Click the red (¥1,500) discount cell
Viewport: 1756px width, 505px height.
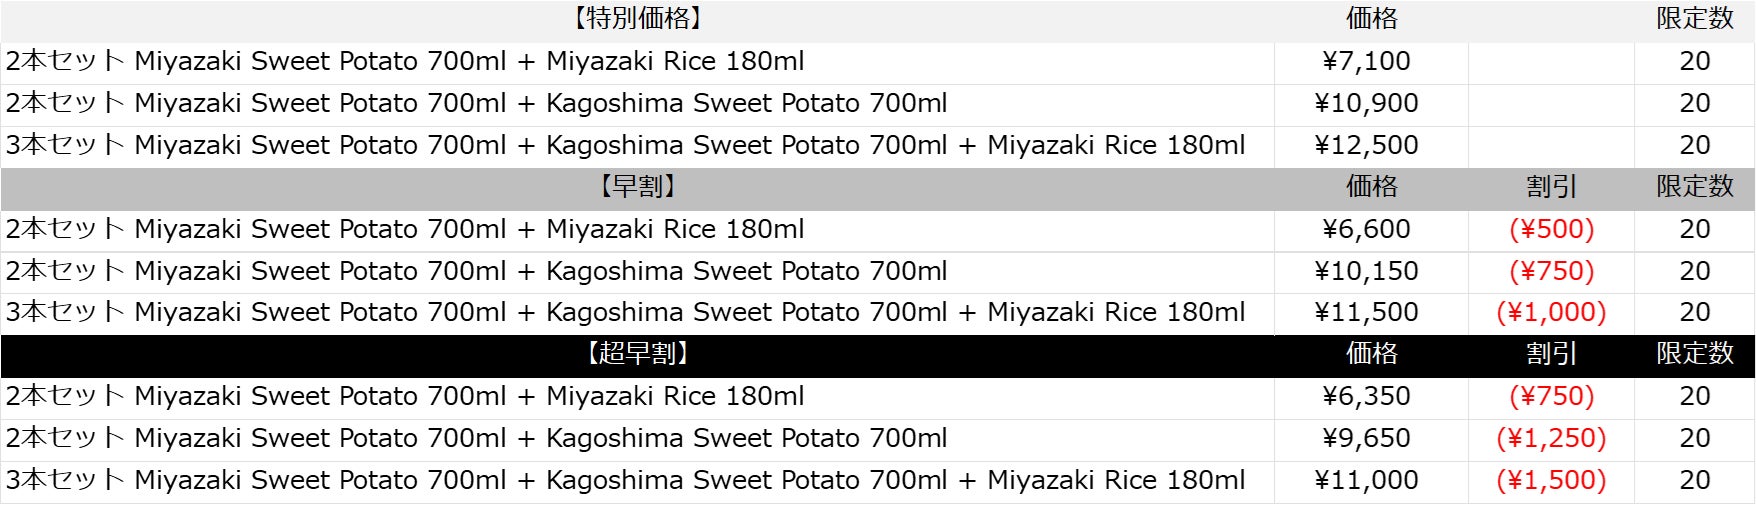1551,481
